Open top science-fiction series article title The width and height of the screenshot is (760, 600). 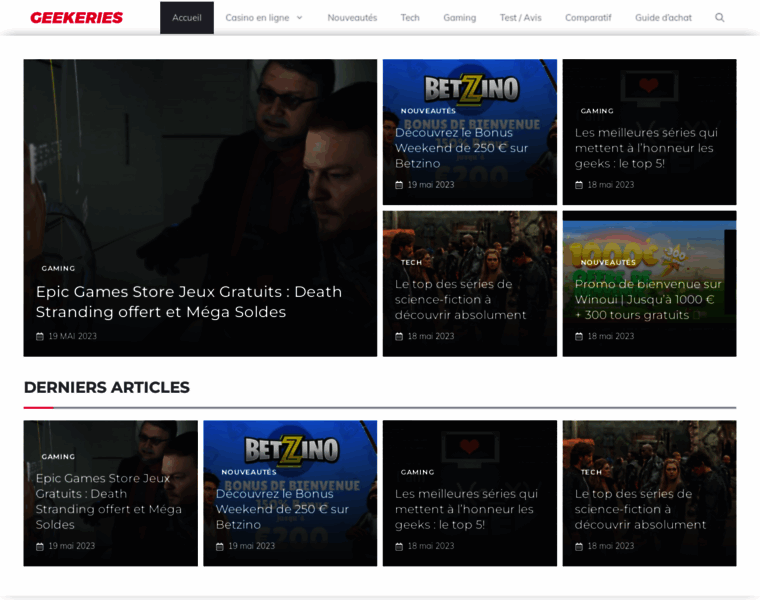click(x=460, y=300)
